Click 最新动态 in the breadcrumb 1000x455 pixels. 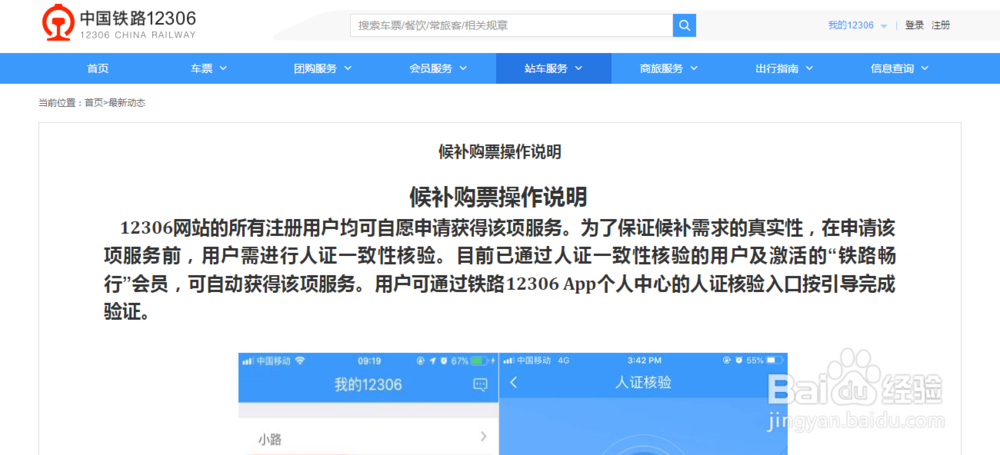(127, 103)
